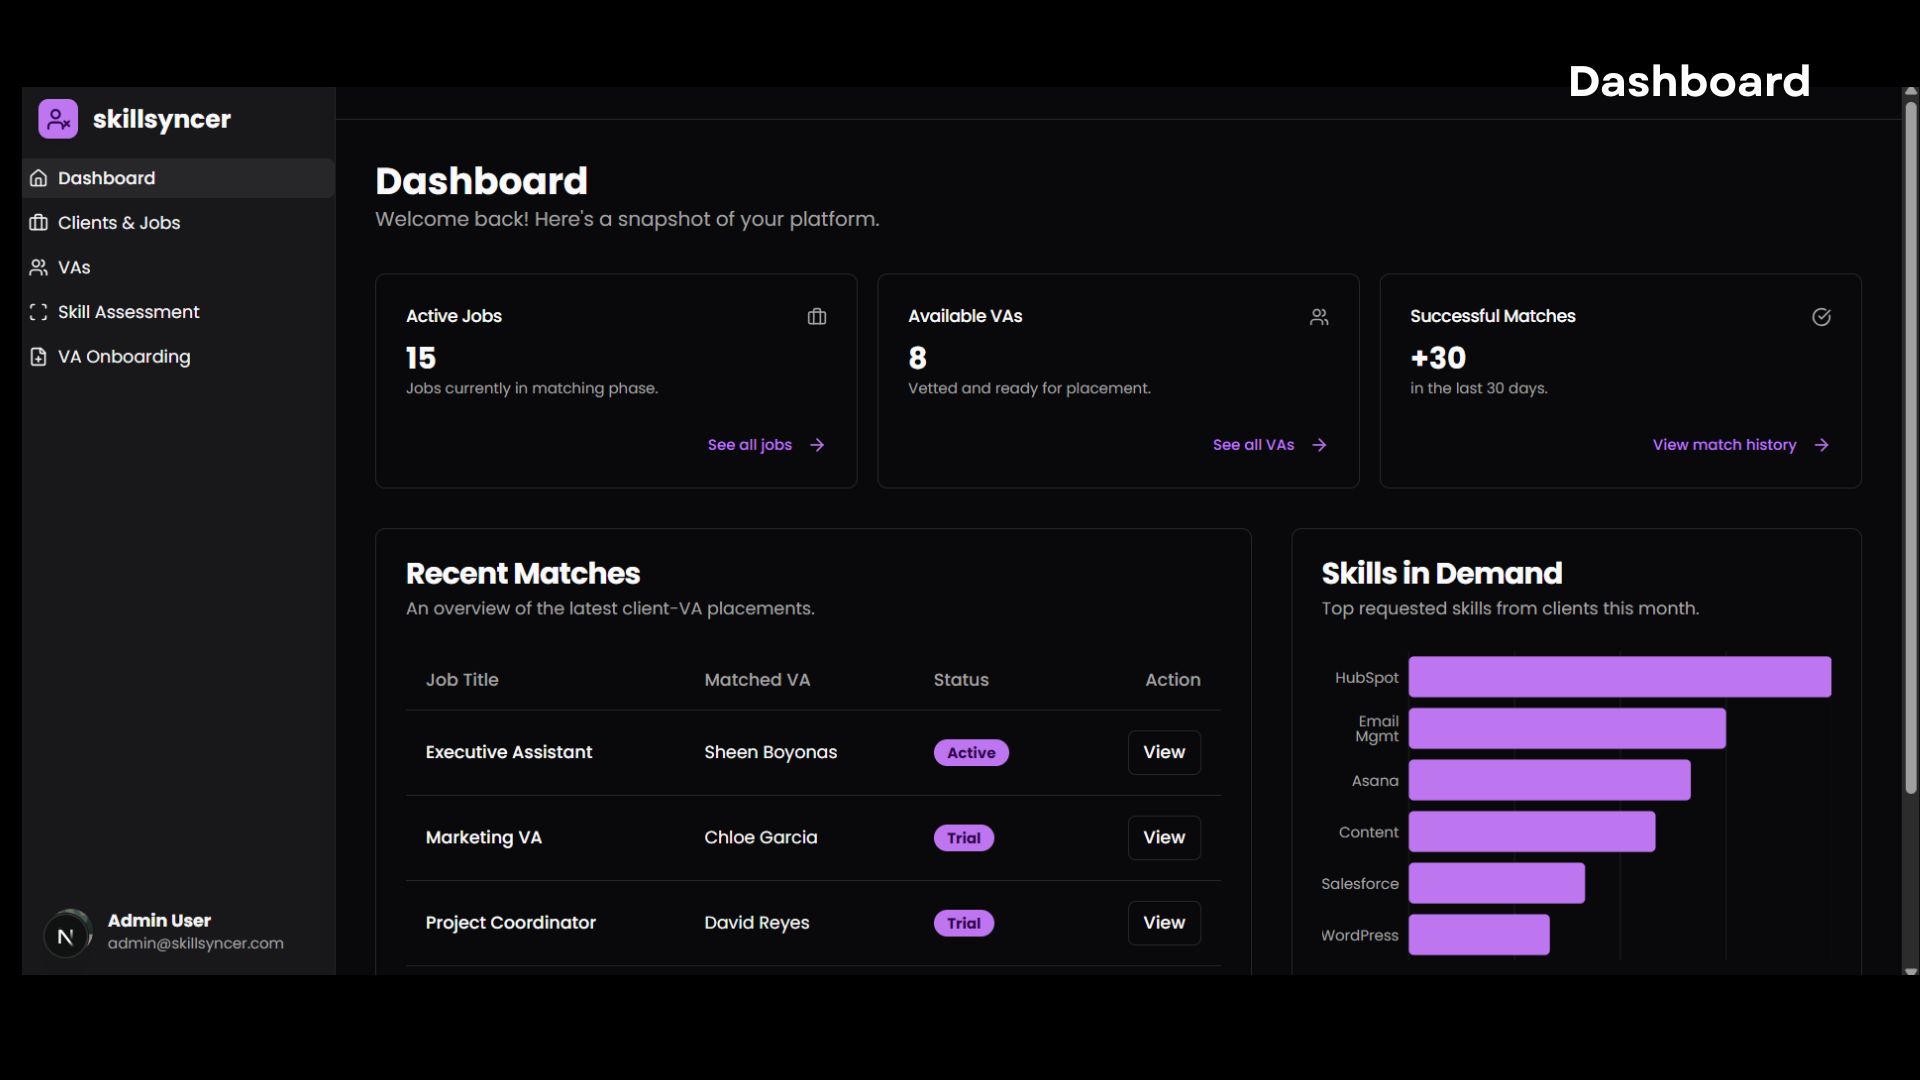This screenshot has height=1080, width=1920.
Task: Click the checkmark icon on Successful Matches card
Action: (x=1821, y=317)
